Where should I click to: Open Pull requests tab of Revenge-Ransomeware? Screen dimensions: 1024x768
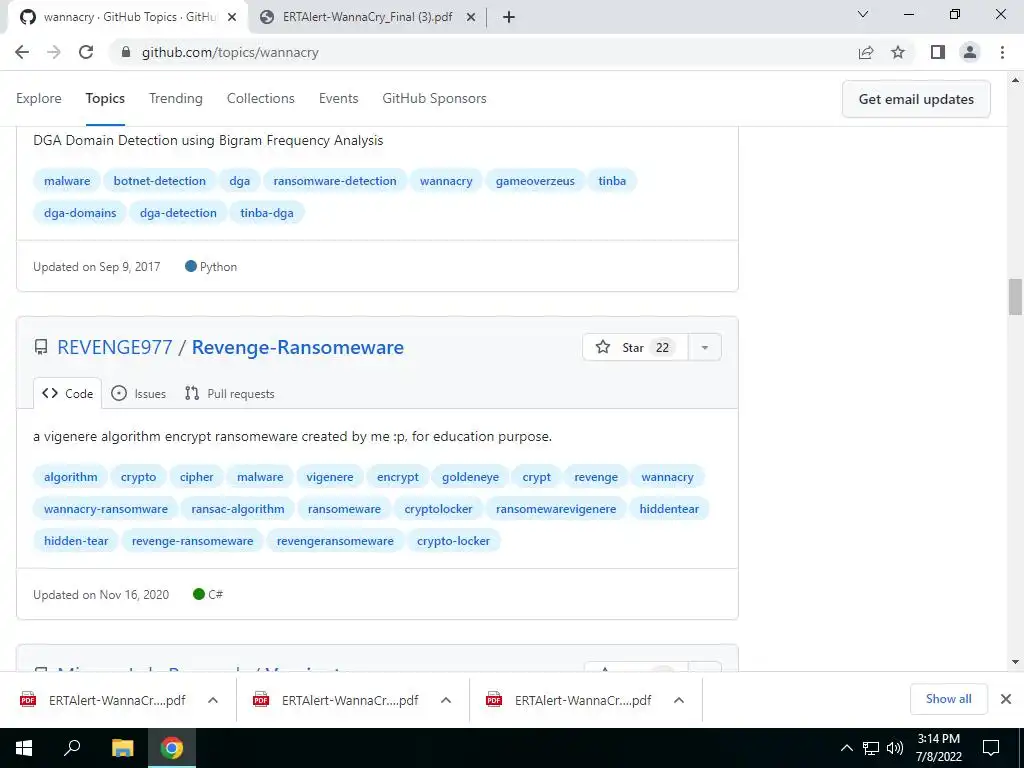click(230, 394)
